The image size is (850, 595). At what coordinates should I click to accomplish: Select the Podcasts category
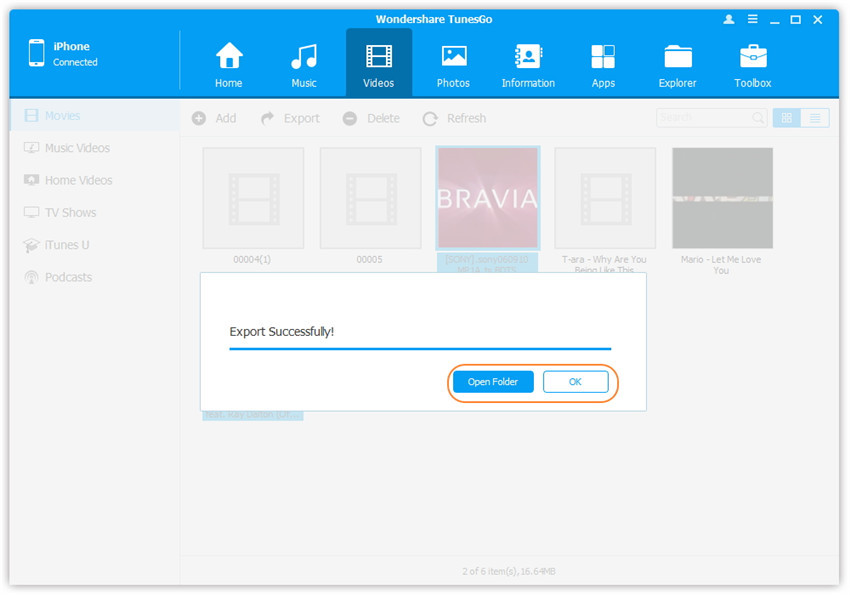68,277
